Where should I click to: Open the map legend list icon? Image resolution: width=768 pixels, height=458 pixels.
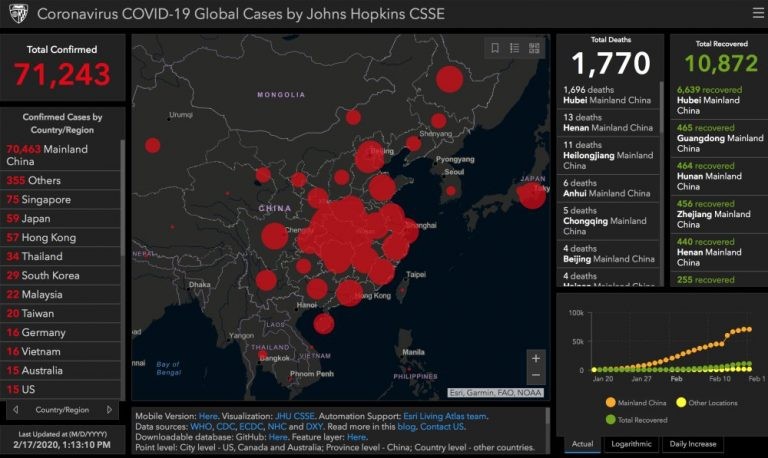514,47
